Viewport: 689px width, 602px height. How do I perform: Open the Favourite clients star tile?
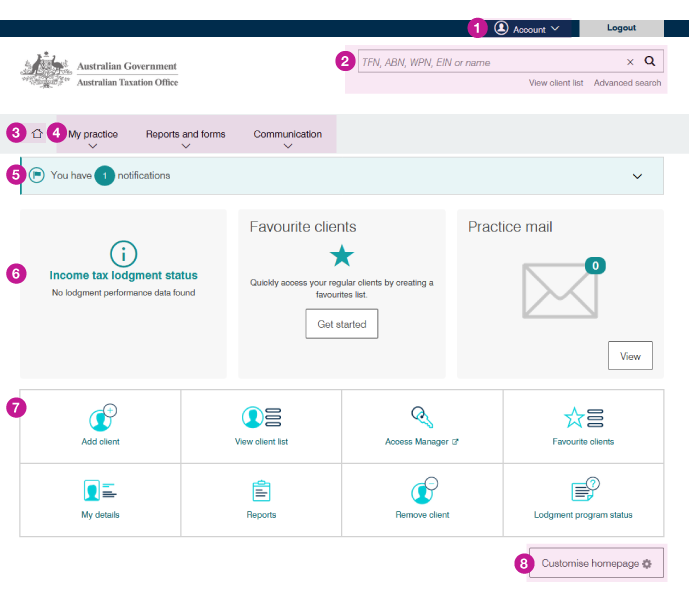coord(583,426)
